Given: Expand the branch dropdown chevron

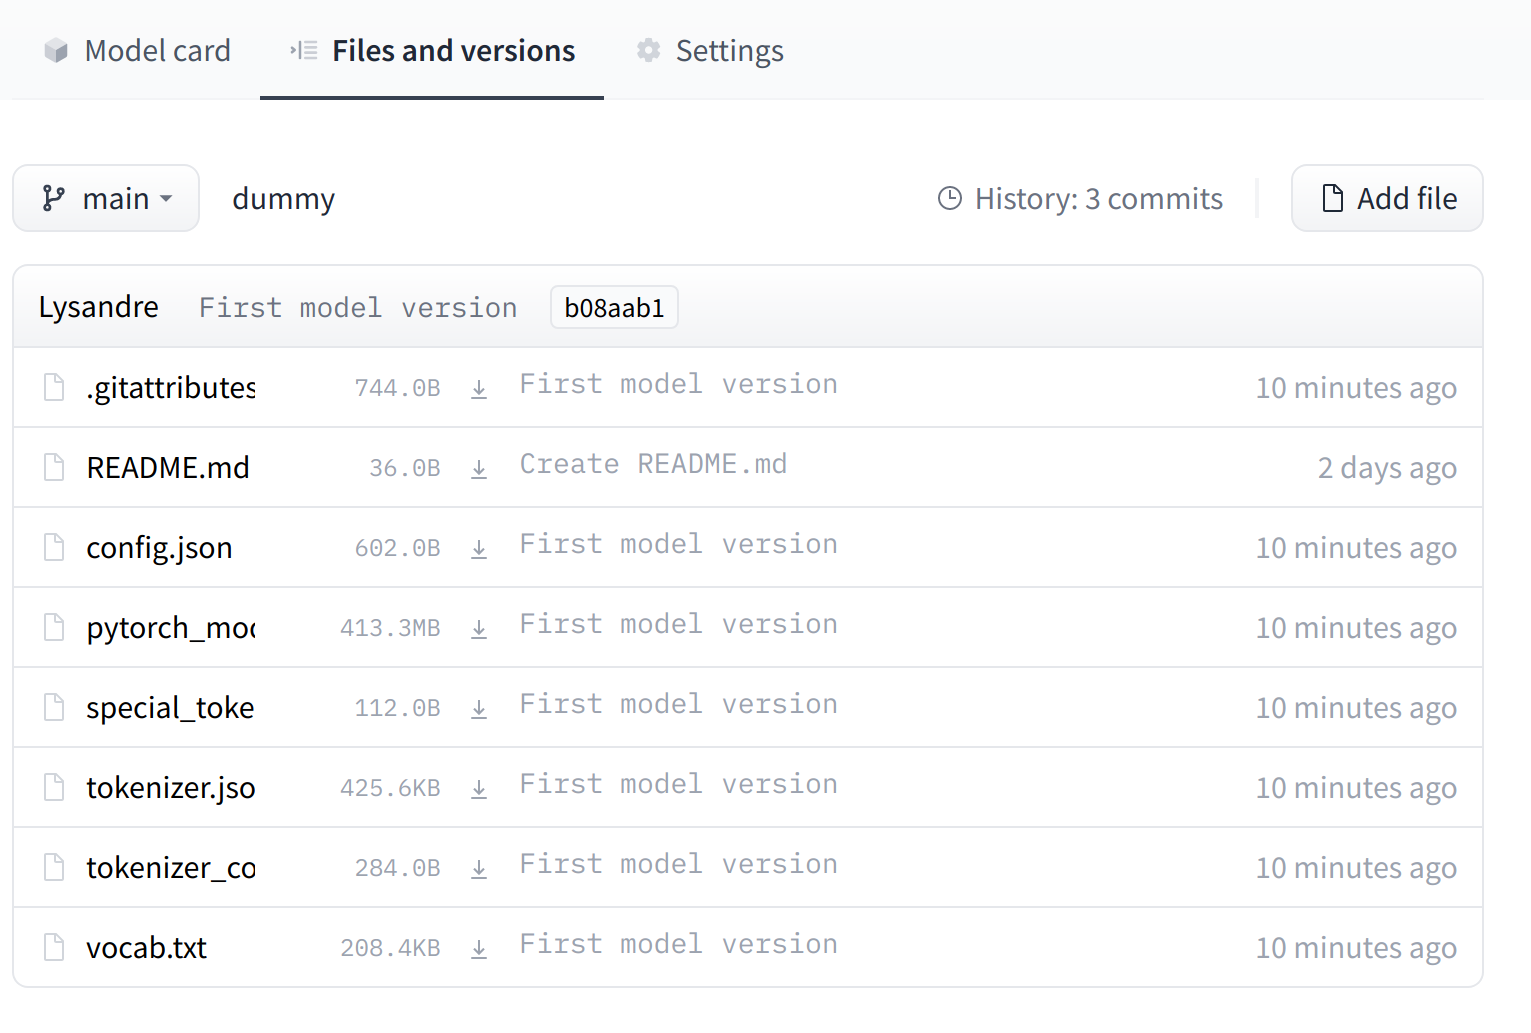Looking at the screenshot, I should pos(166,199).
